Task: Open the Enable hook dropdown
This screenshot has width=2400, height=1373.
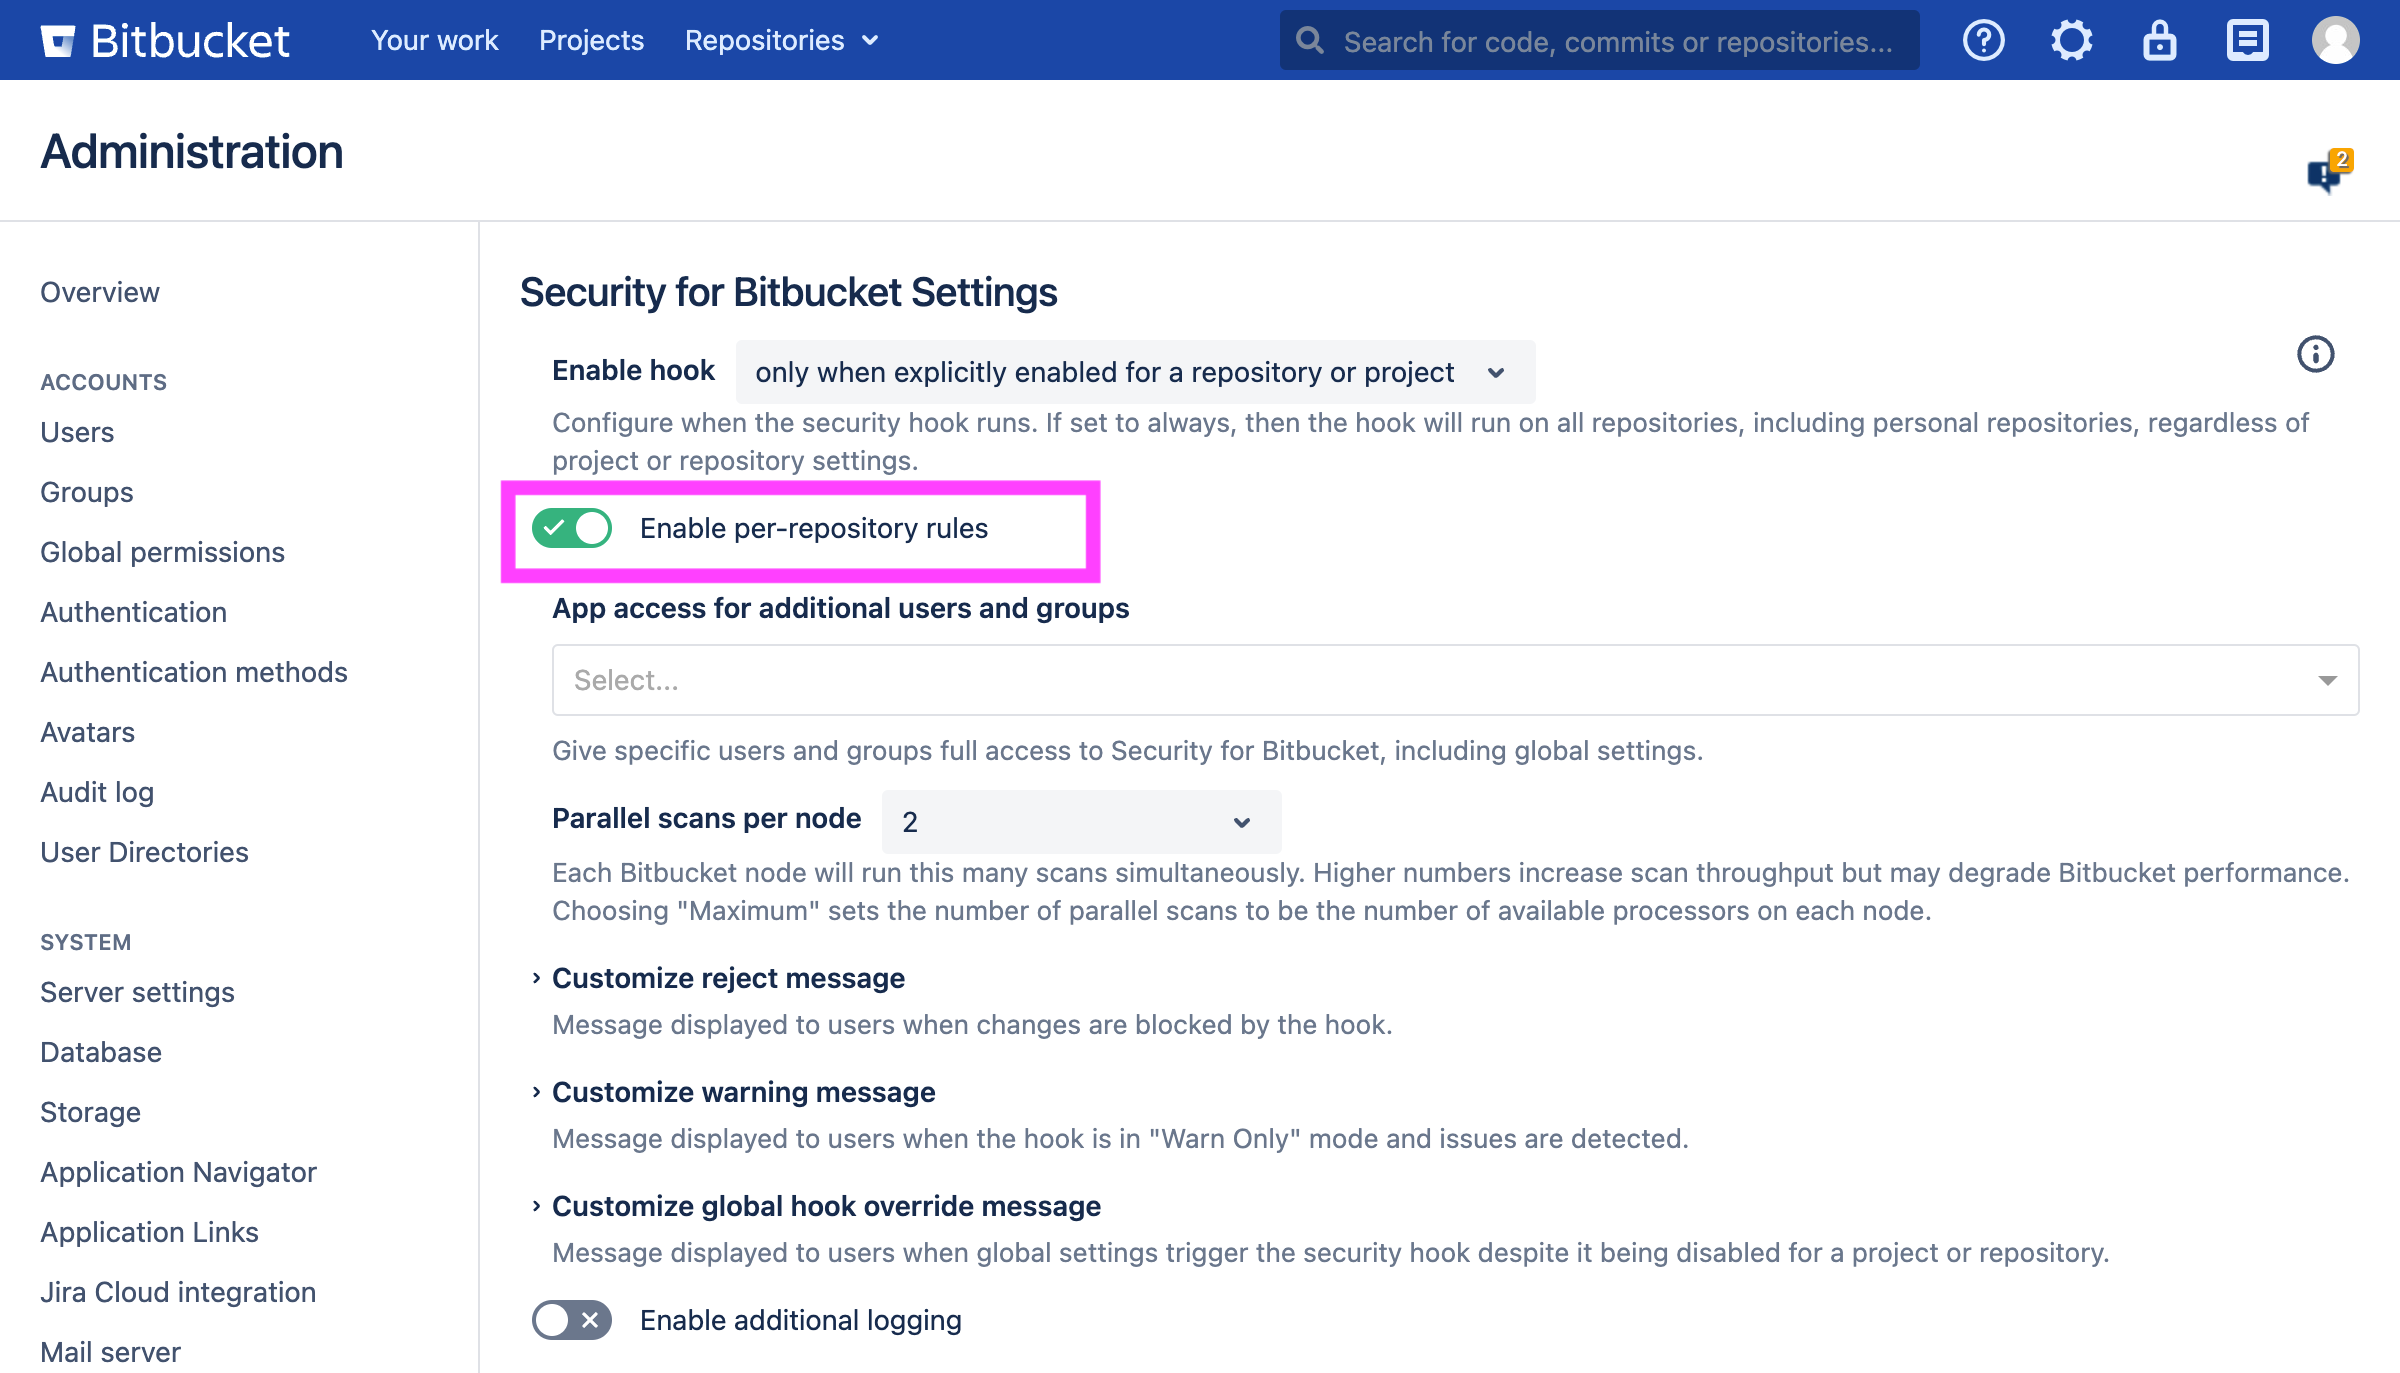Action: tap(1135, 372)
